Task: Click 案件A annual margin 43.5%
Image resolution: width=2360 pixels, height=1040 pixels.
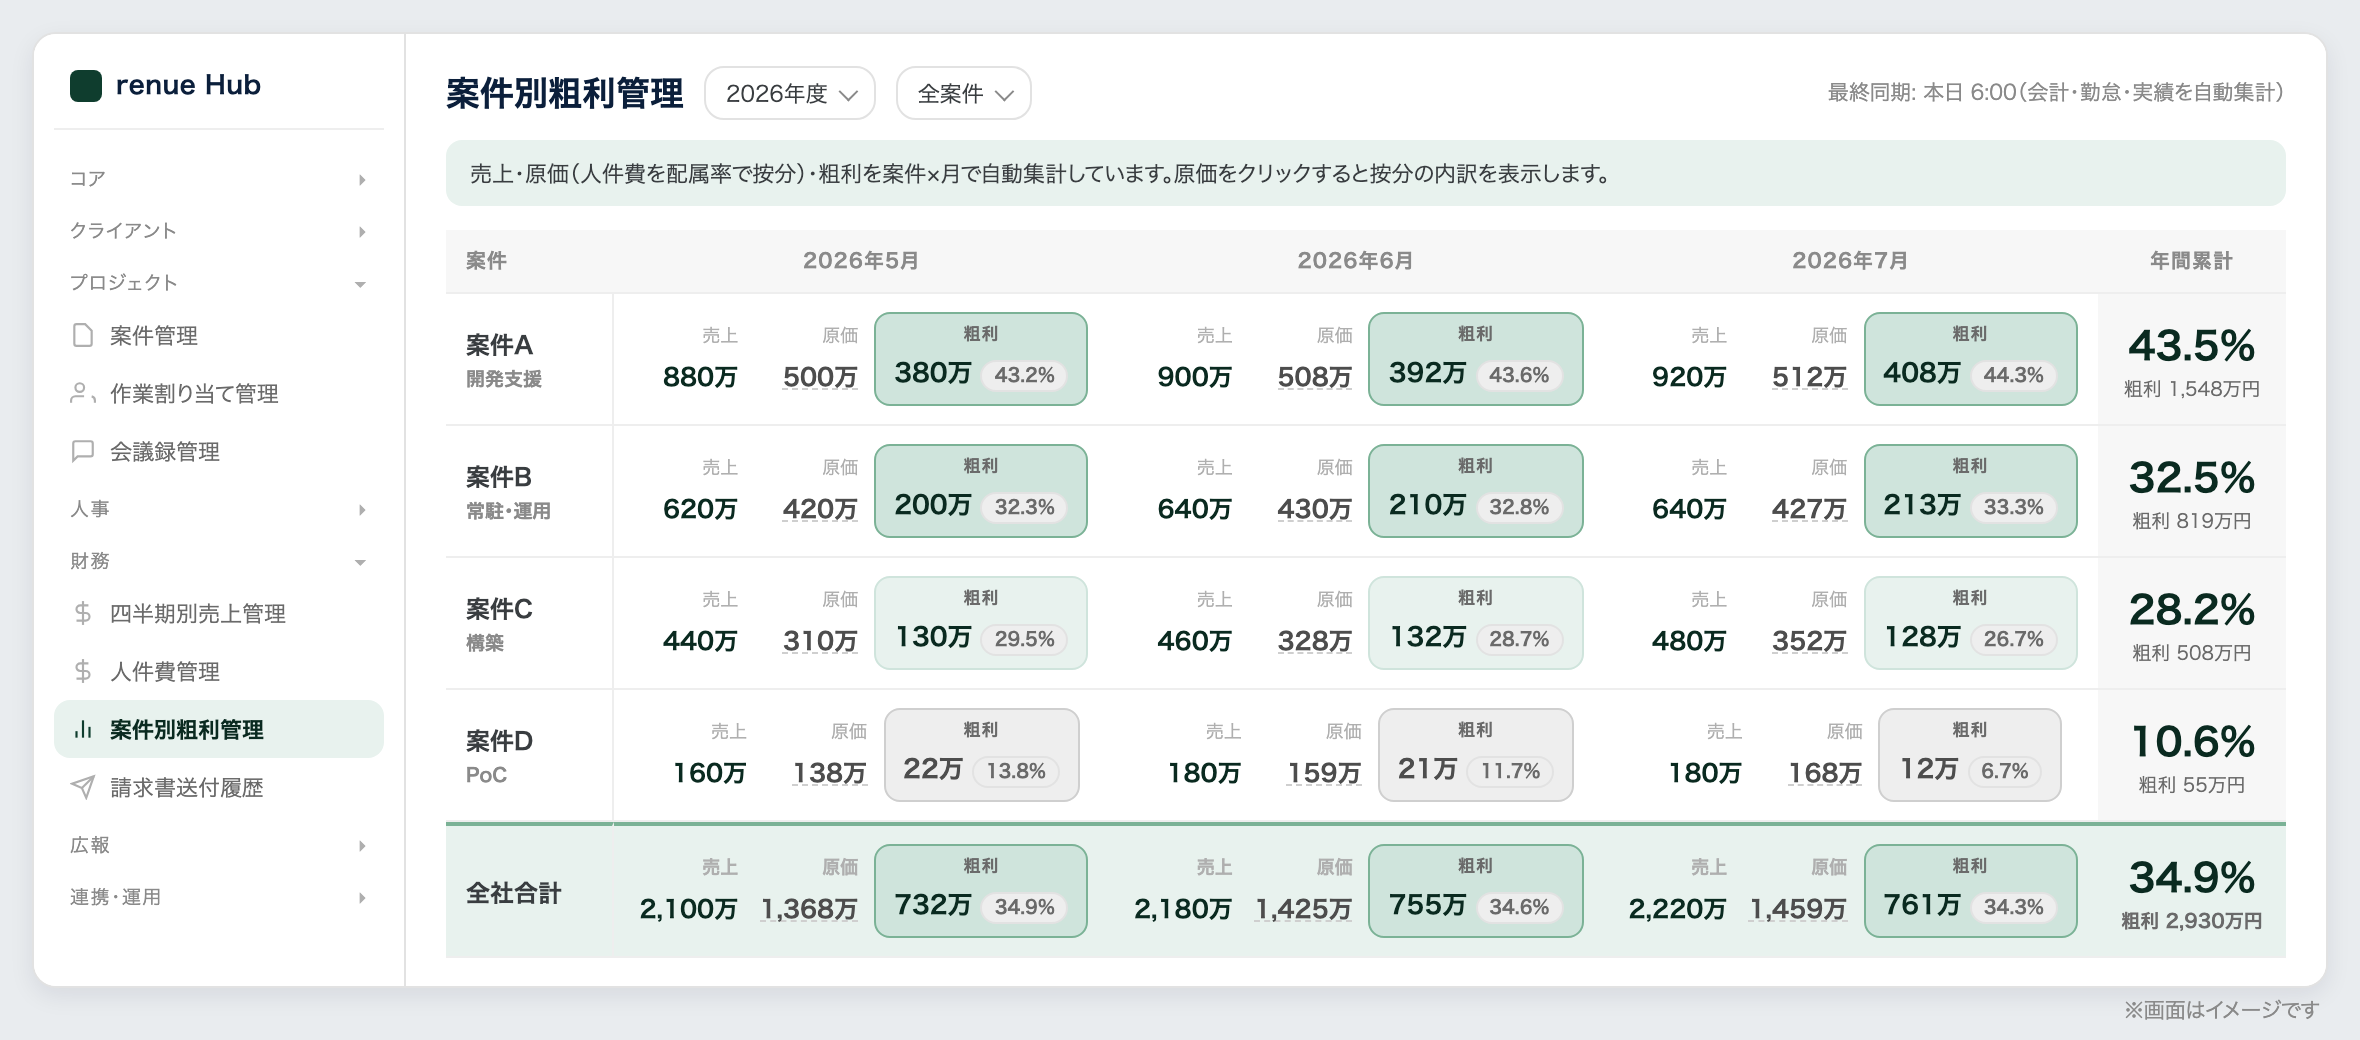Action: pyautogui.click(x=2191, y=346)
